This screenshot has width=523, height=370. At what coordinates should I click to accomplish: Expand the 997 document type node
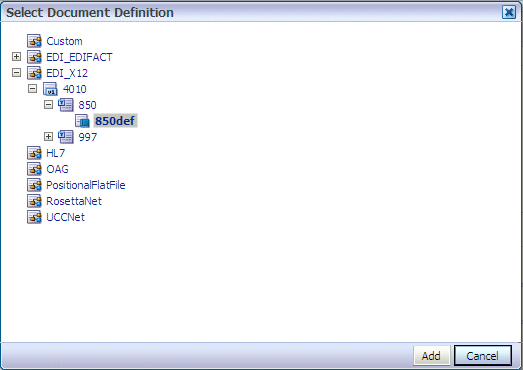[x=48, y=136]
